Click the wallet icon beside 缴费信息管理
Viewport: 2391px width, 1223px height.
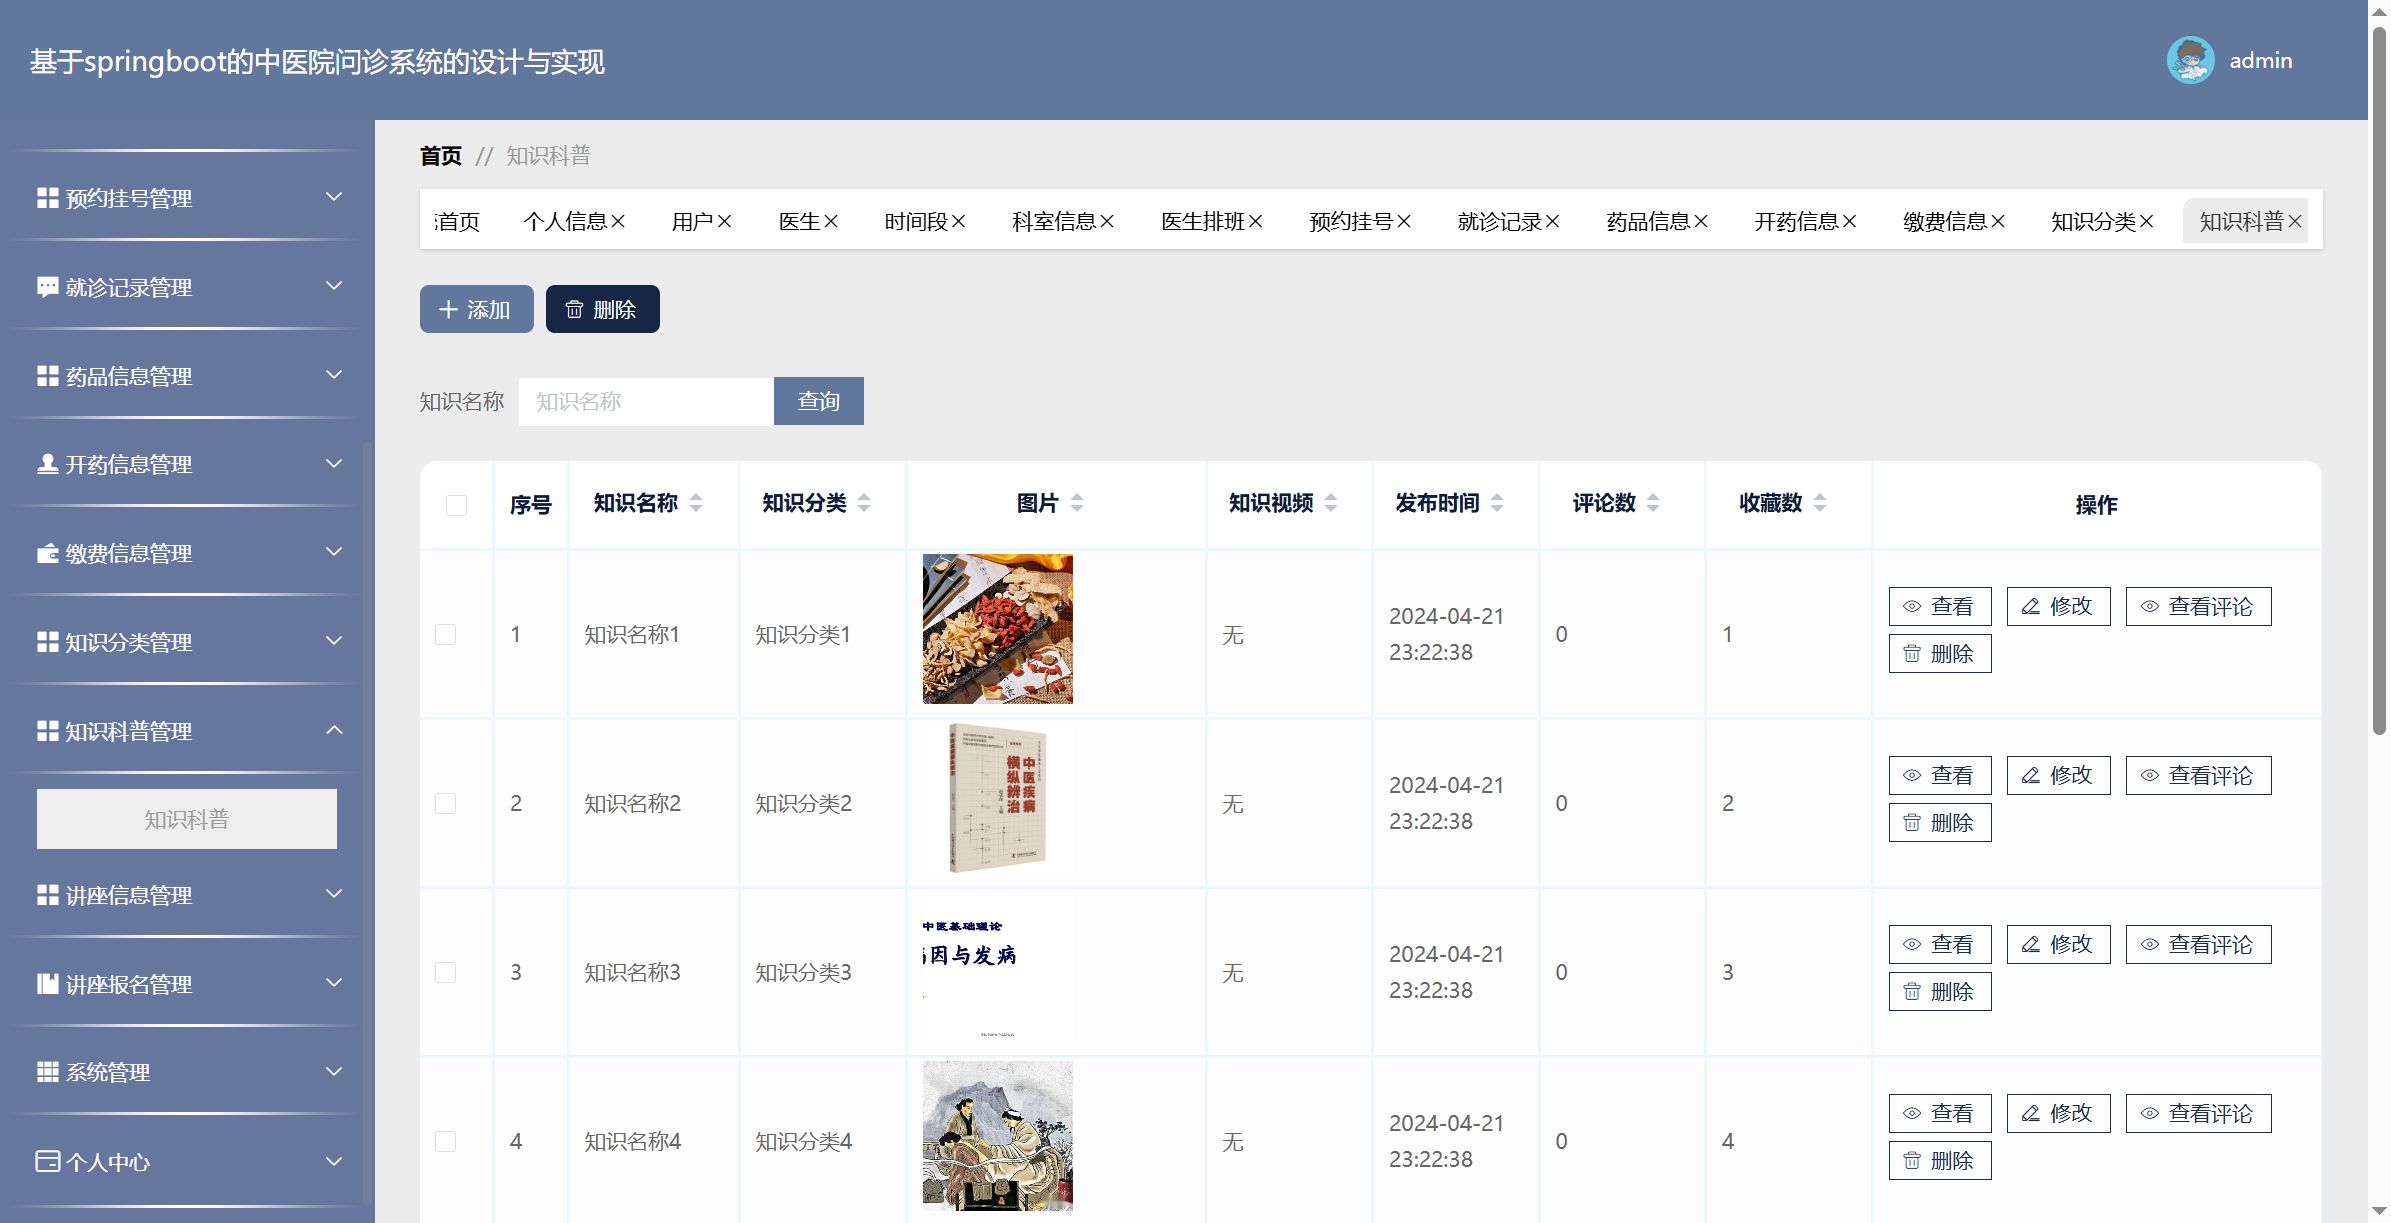(47, 553)
